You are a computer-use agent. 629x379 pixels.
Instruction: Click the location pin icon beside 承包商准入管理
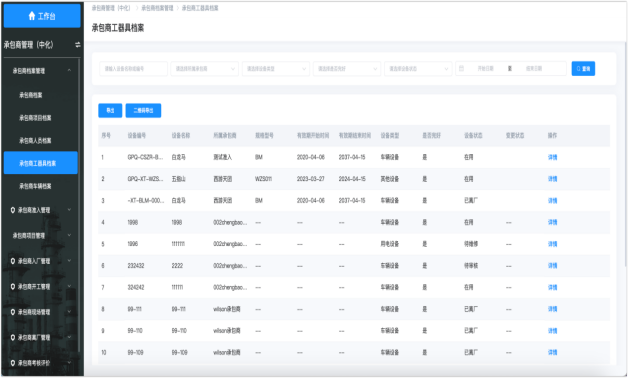13,210
